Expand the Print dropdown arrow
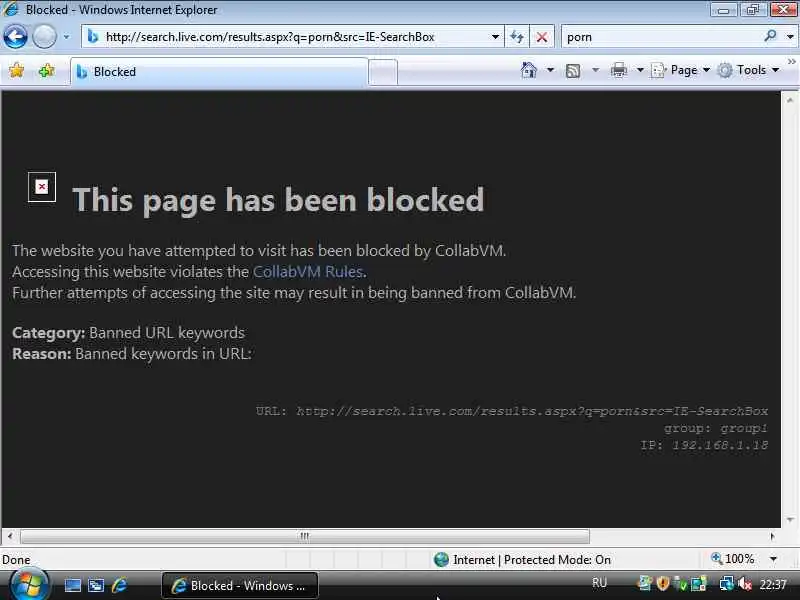This screenshot has width=800, height=600. point(640,70)
